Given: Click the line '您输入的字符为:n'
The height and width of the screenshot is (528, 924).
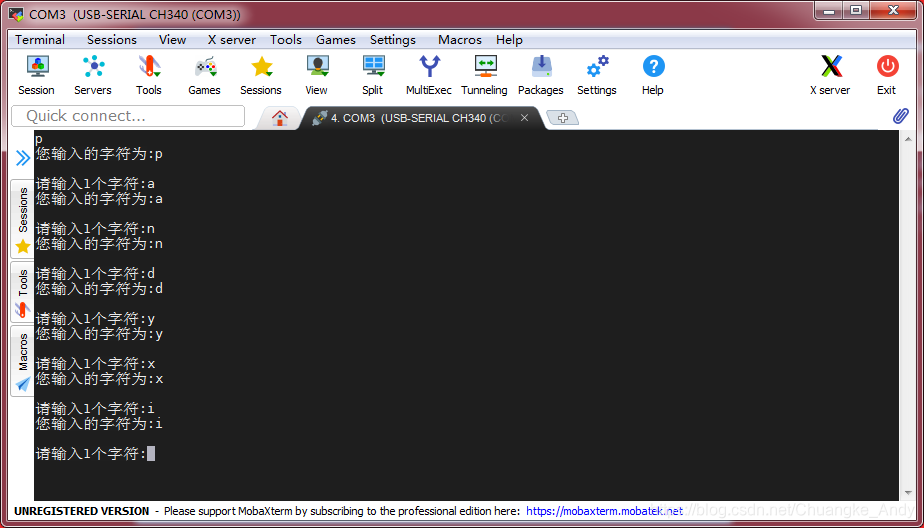Looking at the screenshot, I should pyautogui.click(x=99, y=244).
